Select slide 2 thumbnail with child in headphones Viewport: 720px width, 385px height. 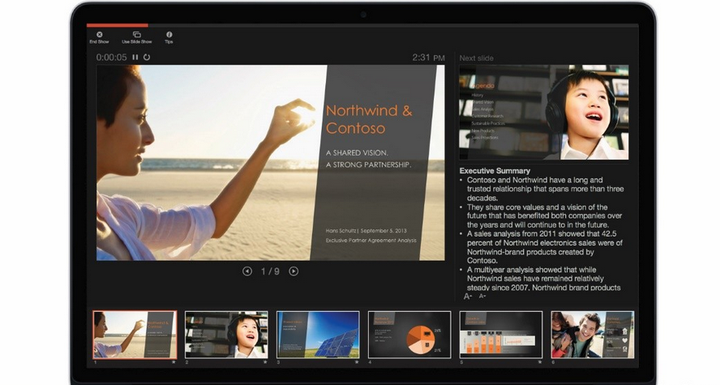coord(226,334)
